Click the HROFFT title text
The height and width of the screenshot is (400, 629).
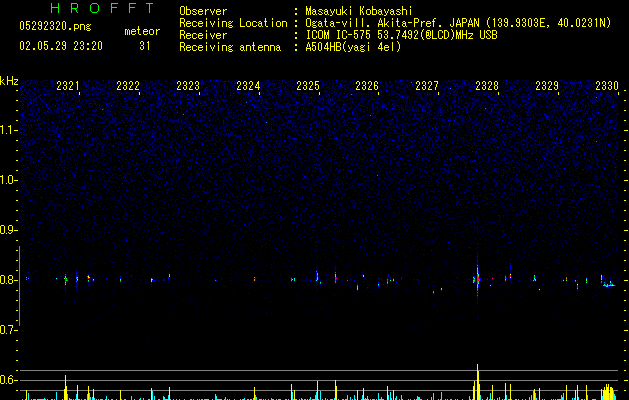click(102, 8)
